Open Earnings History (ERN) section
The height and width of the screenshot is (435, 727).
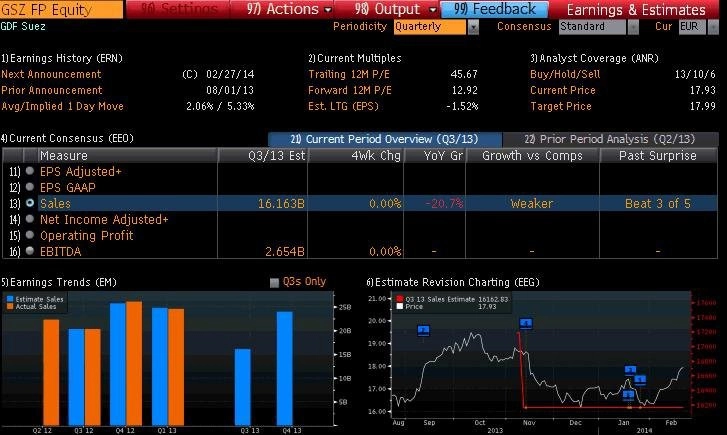pos(62,58)
